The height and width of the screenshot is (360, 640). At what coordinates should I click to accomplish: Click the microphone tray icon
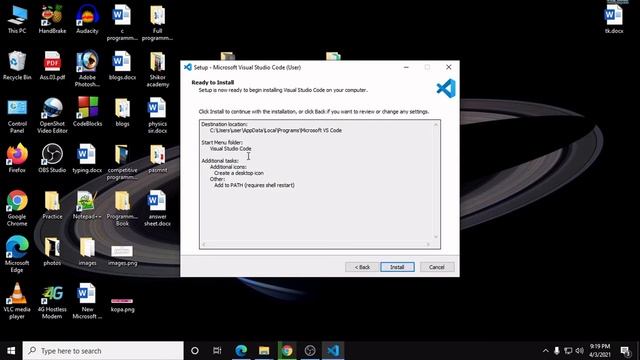tap(557, 351)
